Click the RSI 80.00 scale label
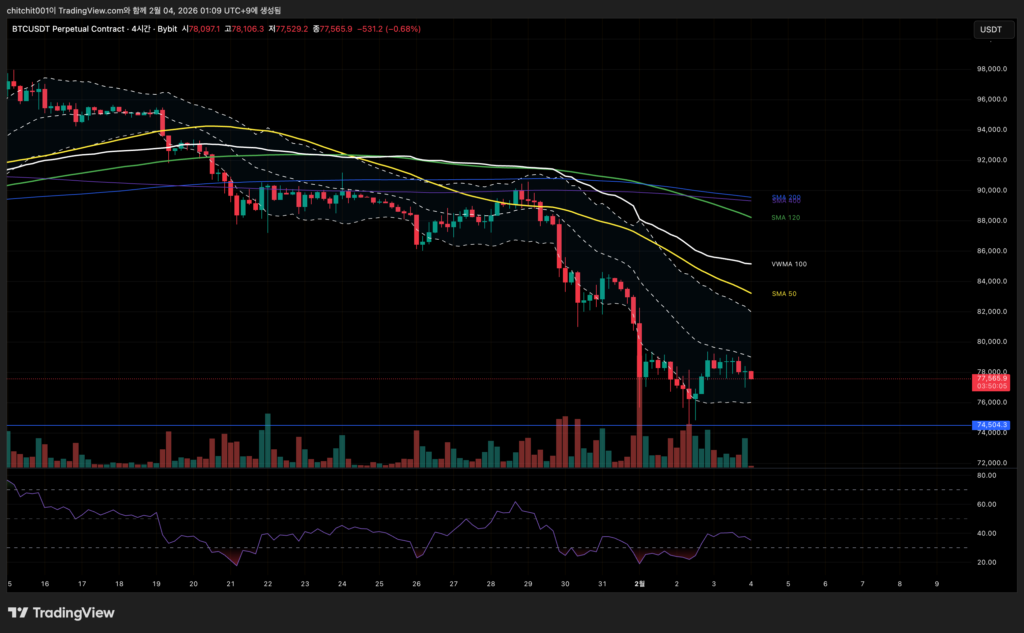This screenshot has height=633, width=1024. (987, 476)
